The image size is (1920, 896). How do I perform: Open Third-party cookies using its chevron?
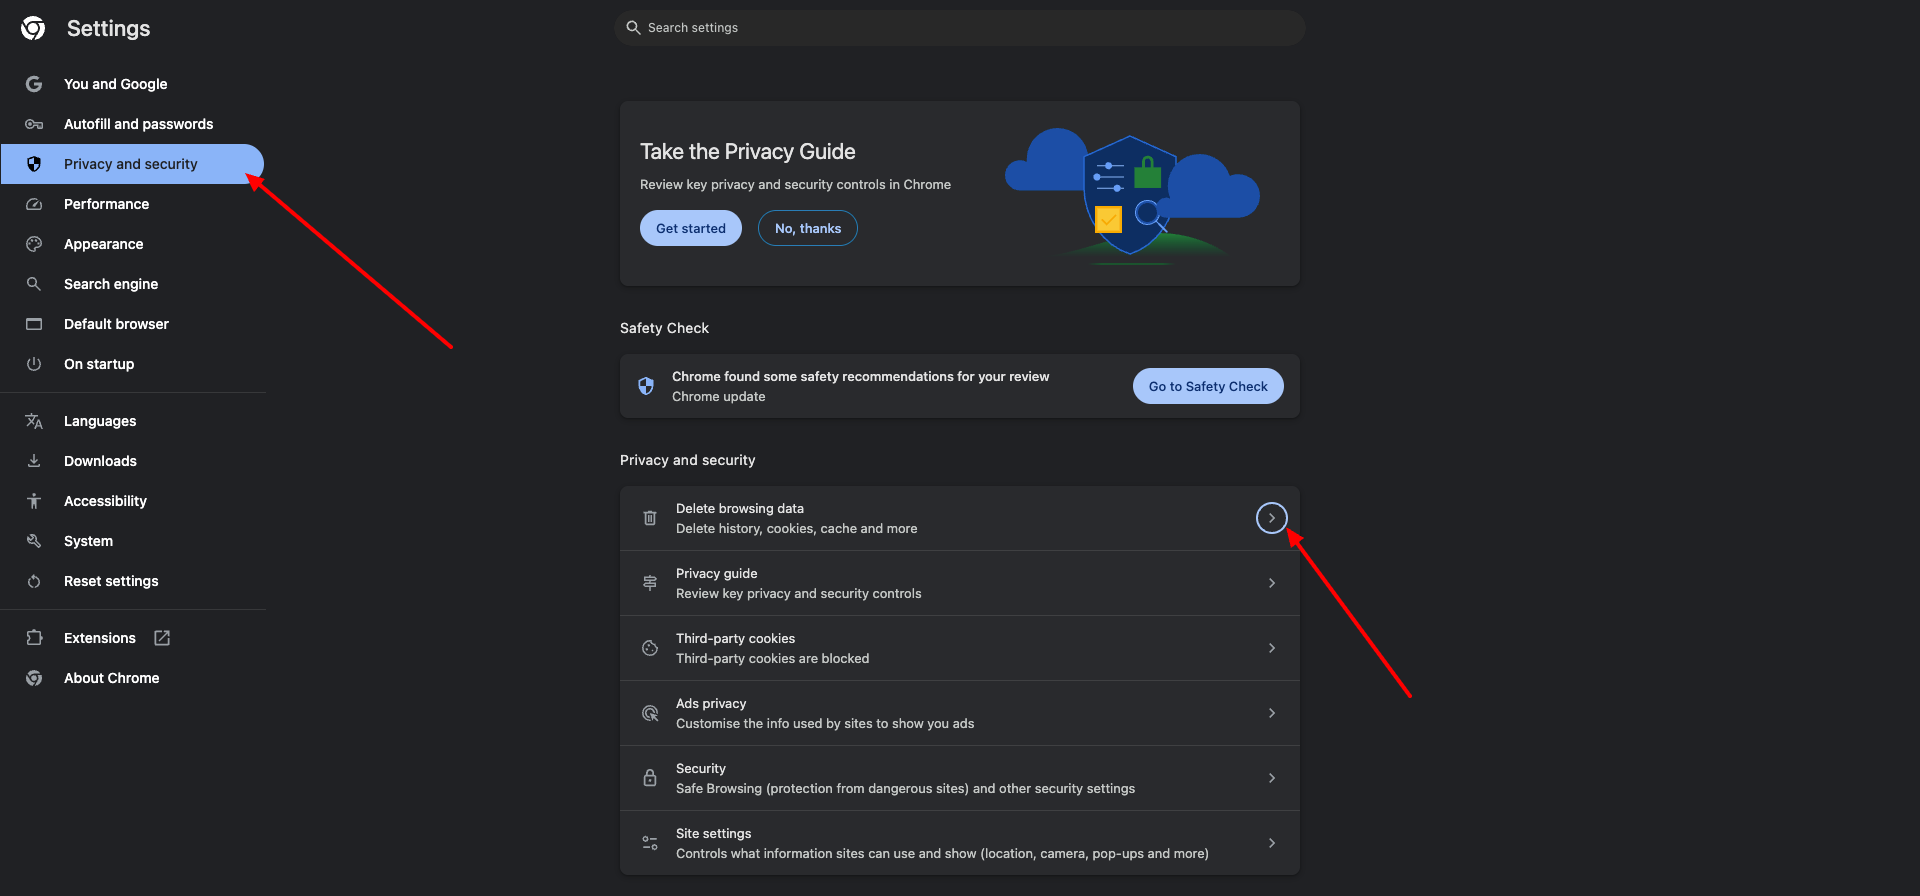(1272, 648)
